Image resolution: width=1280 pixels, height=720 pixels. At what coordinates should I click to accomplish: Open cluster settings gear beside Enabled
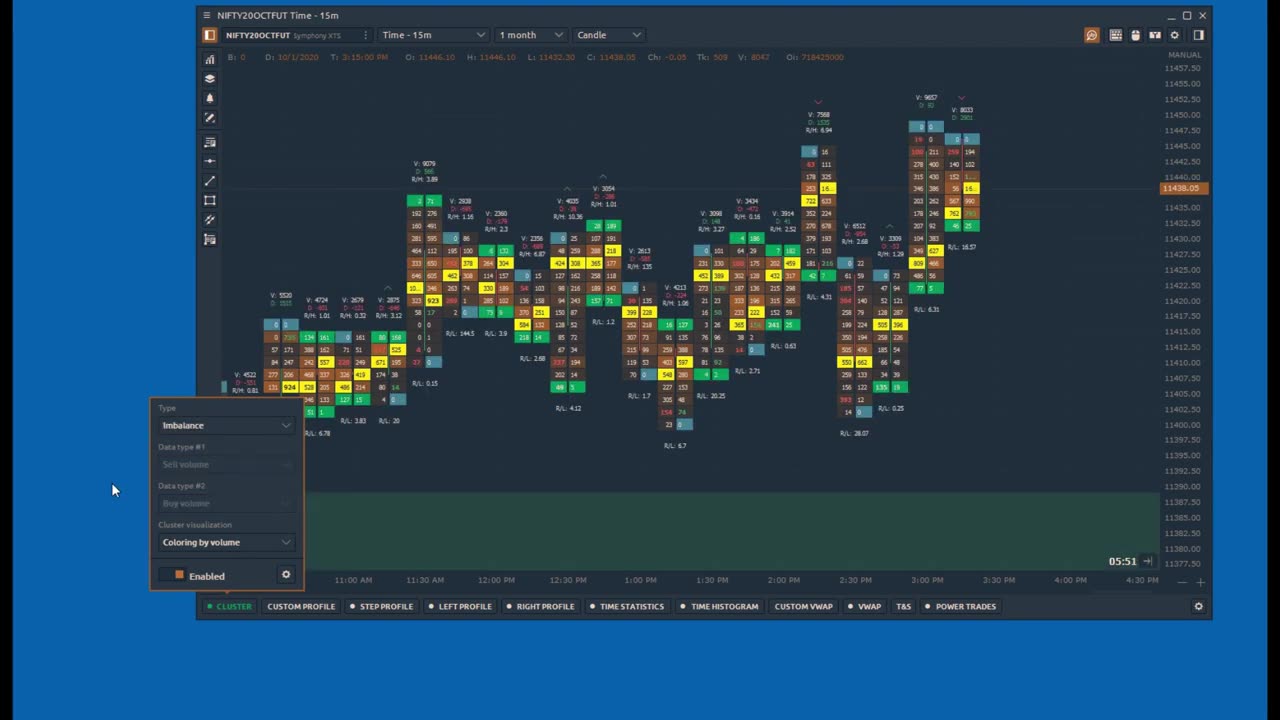pos(286,575)
